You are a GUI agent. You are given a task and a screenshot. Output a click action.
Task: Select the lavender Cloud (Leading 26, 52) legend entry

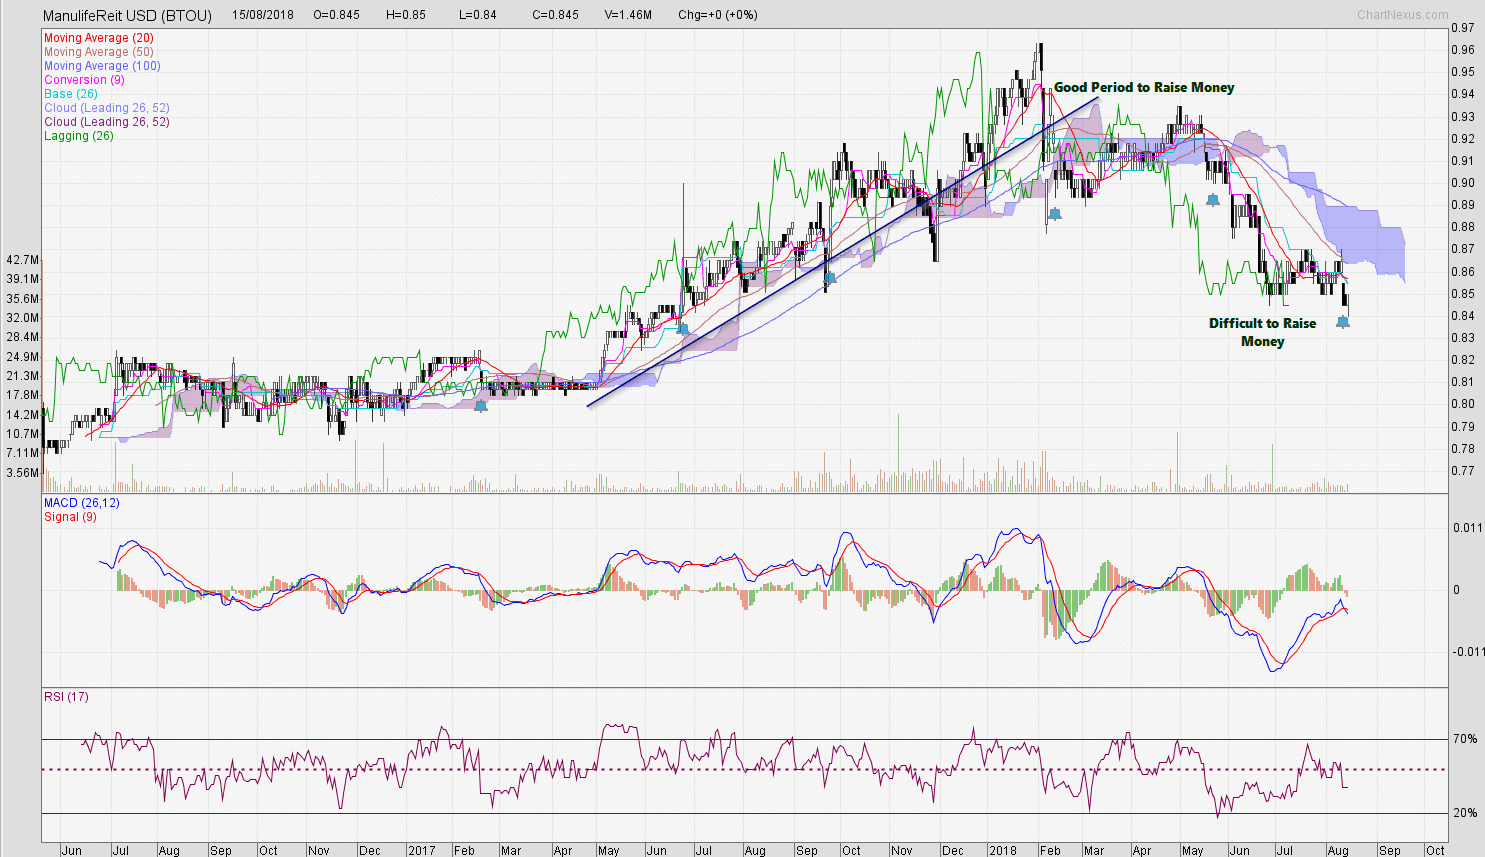(107, 108)
